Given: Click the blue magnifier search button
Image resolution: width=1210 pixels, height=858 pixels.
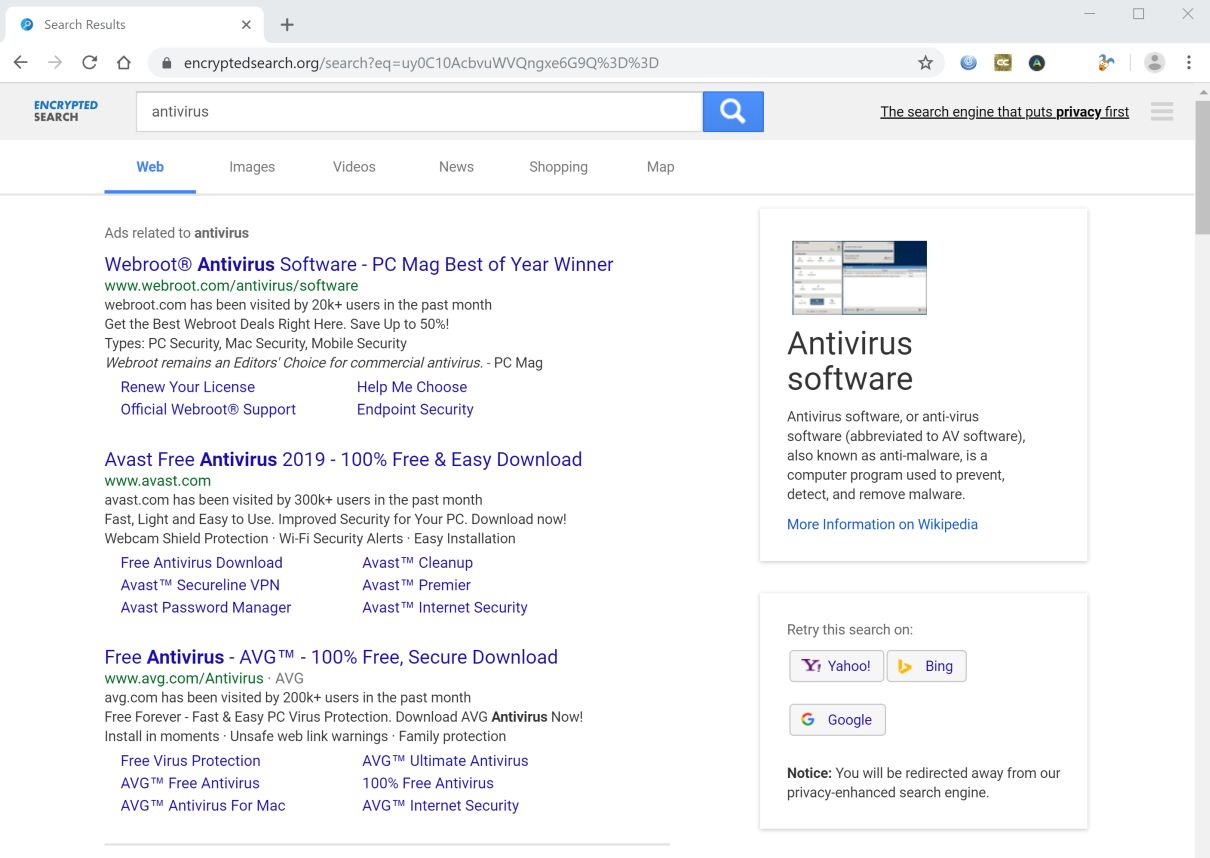Looking at the screenshot, I should [x=733, y=112].
